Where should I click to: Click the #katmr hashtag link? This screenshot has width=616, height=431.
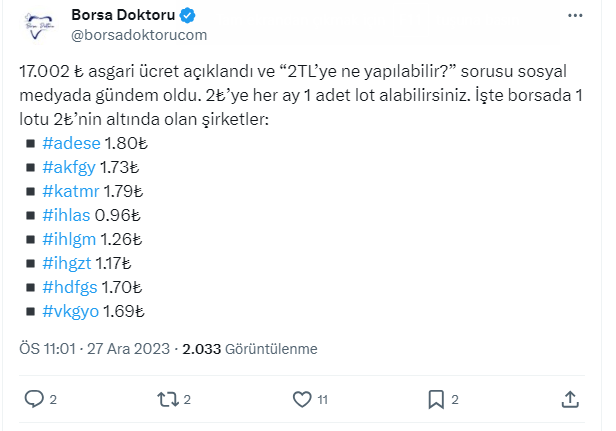72,191
